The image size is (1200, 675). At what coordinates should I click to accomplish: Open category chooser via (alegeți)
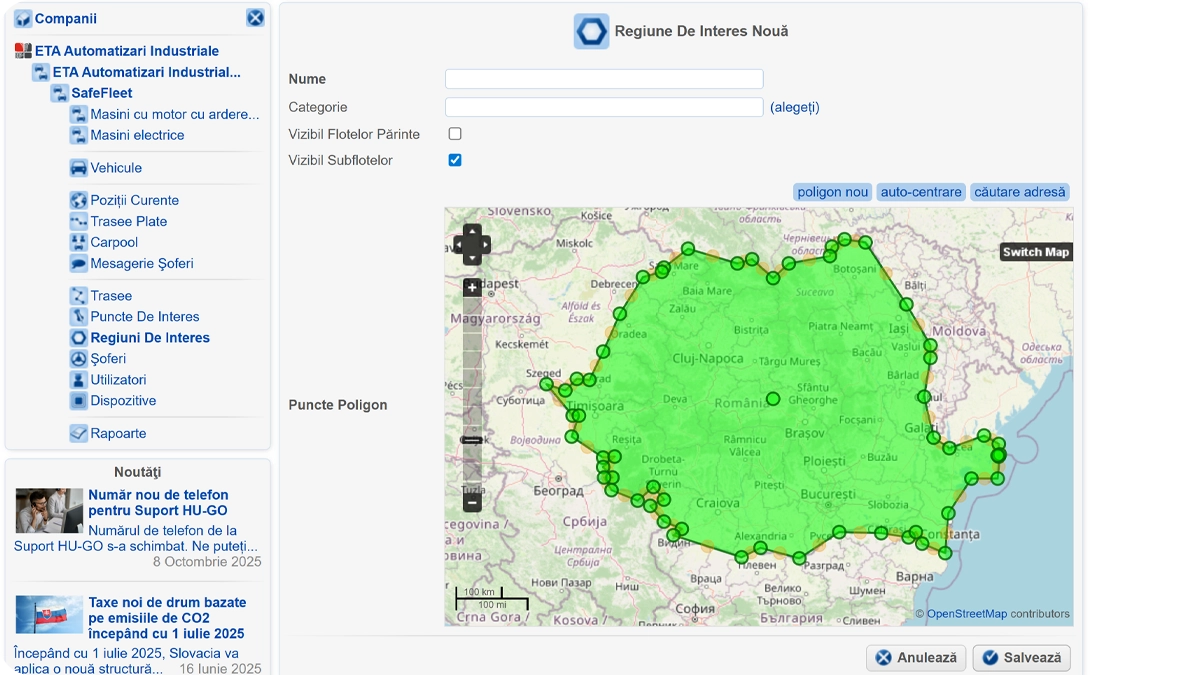click(794, 107)
